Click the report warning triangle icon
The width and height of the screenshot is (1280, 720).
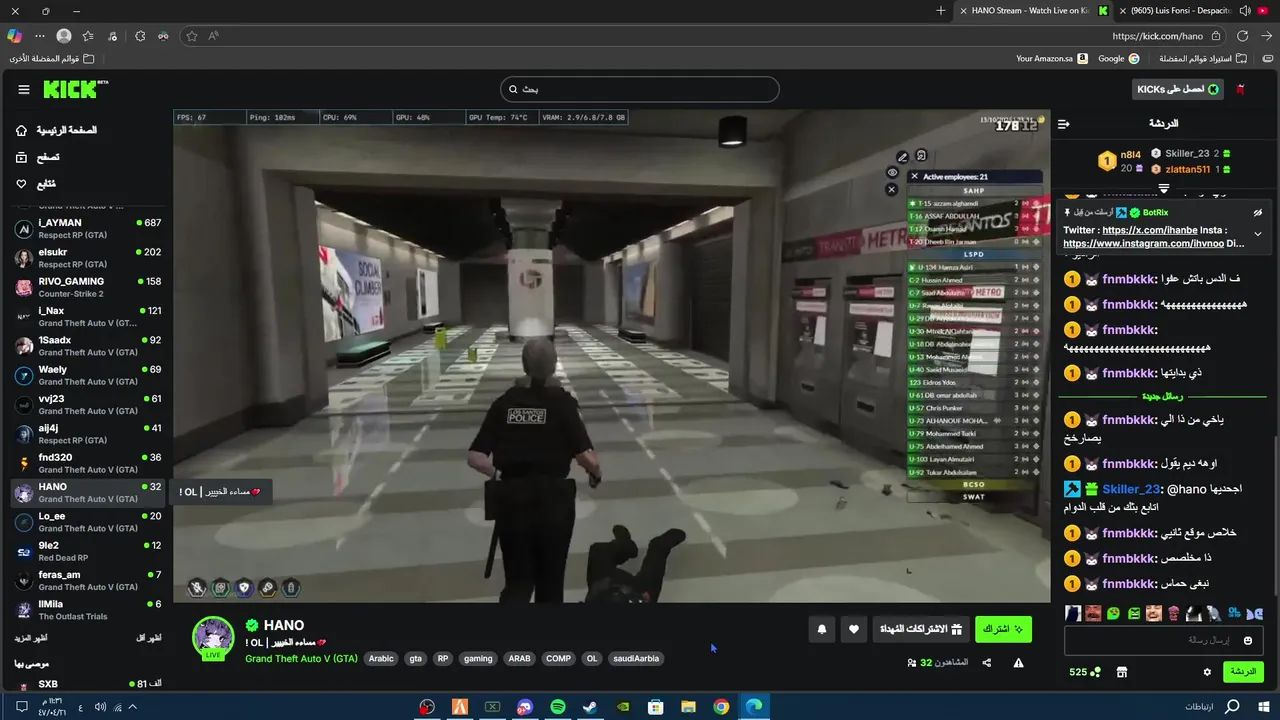1018,662
